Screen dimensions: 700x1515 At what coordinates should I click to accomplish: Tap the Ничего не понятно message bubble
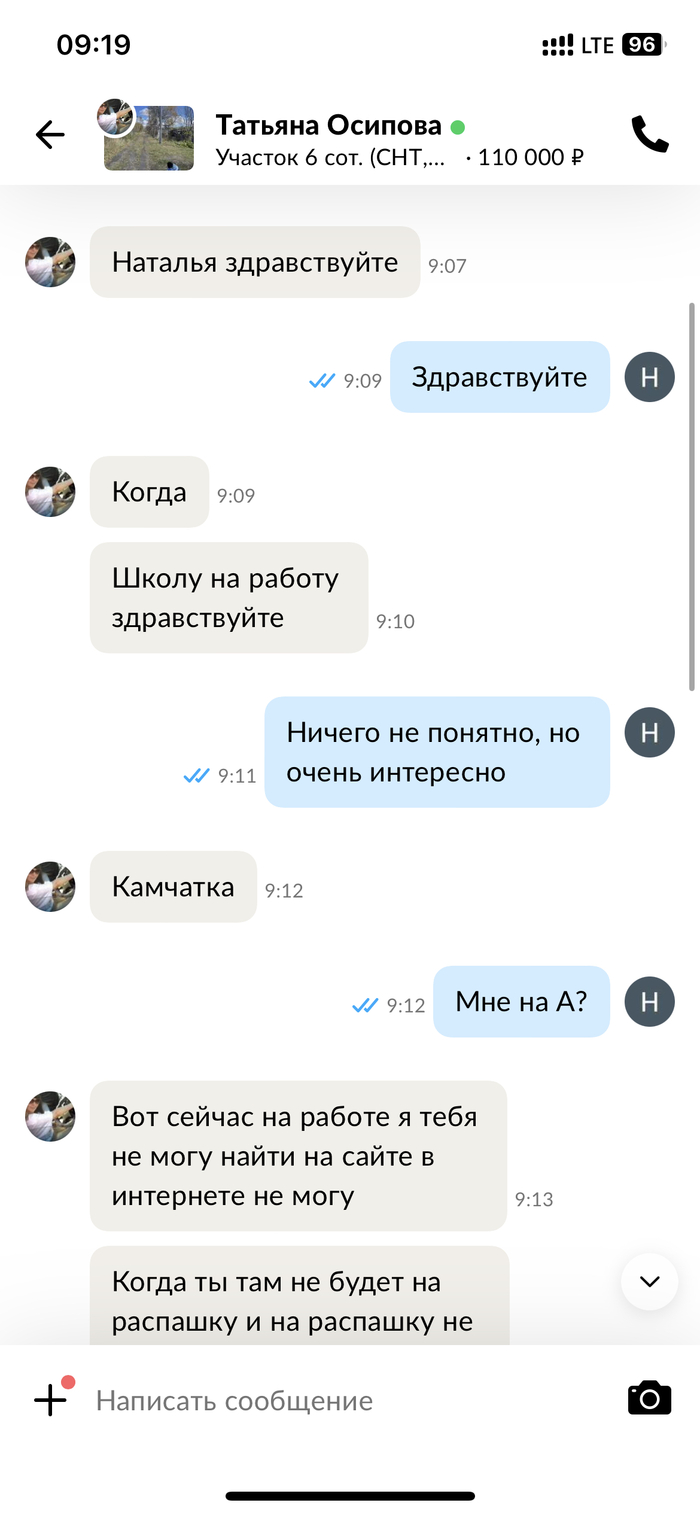437,752
